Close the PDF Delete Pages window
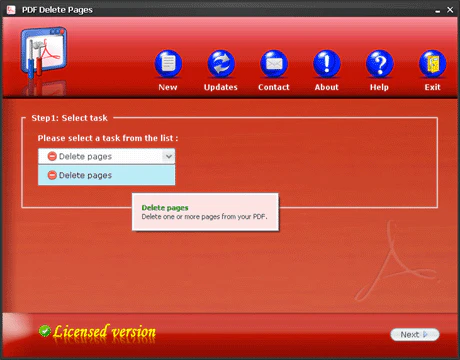Screen dimensions: 460x360 (450, 10)
